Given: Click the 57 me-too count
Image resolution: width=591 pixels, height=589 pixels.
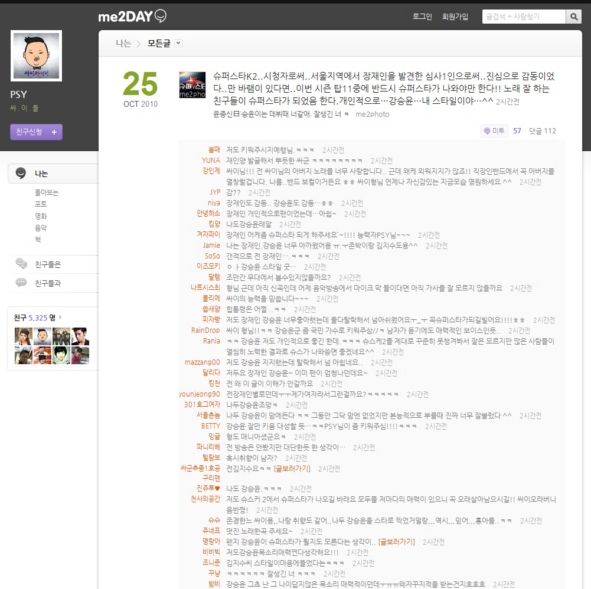Looking at the screenshot, I should 517,131.
